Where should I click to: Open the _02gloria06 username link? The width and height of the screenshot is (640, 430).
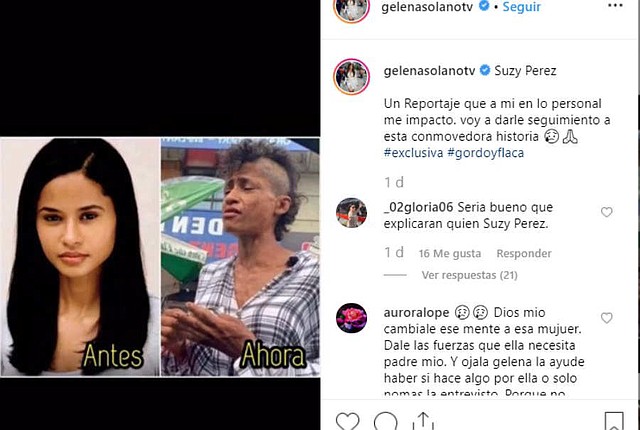(x=418, y=207)
